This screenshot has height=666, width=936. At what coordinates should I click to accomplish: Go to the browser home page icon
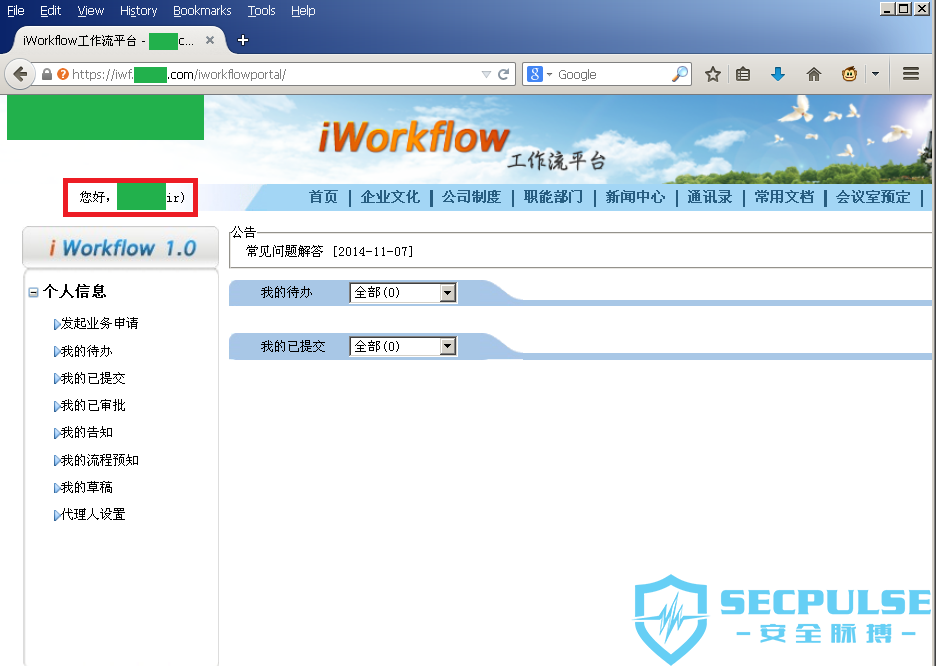pyautogui.click(x=814, y=75)
